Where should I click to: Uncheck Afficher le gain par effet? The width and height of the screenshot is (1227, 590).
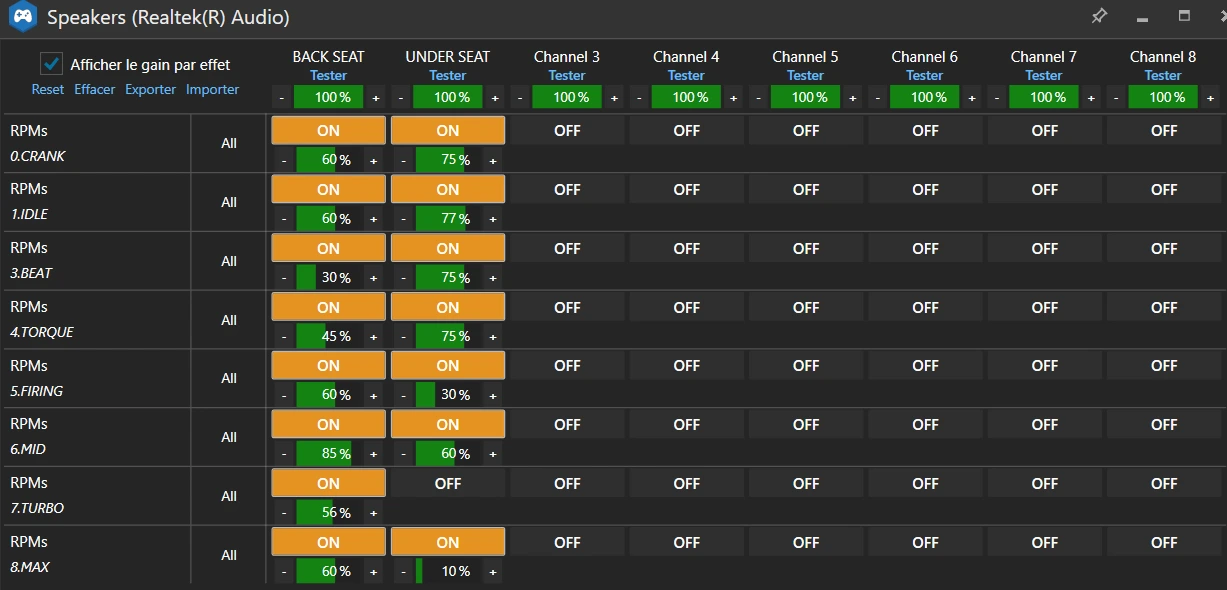click(51, 64)
